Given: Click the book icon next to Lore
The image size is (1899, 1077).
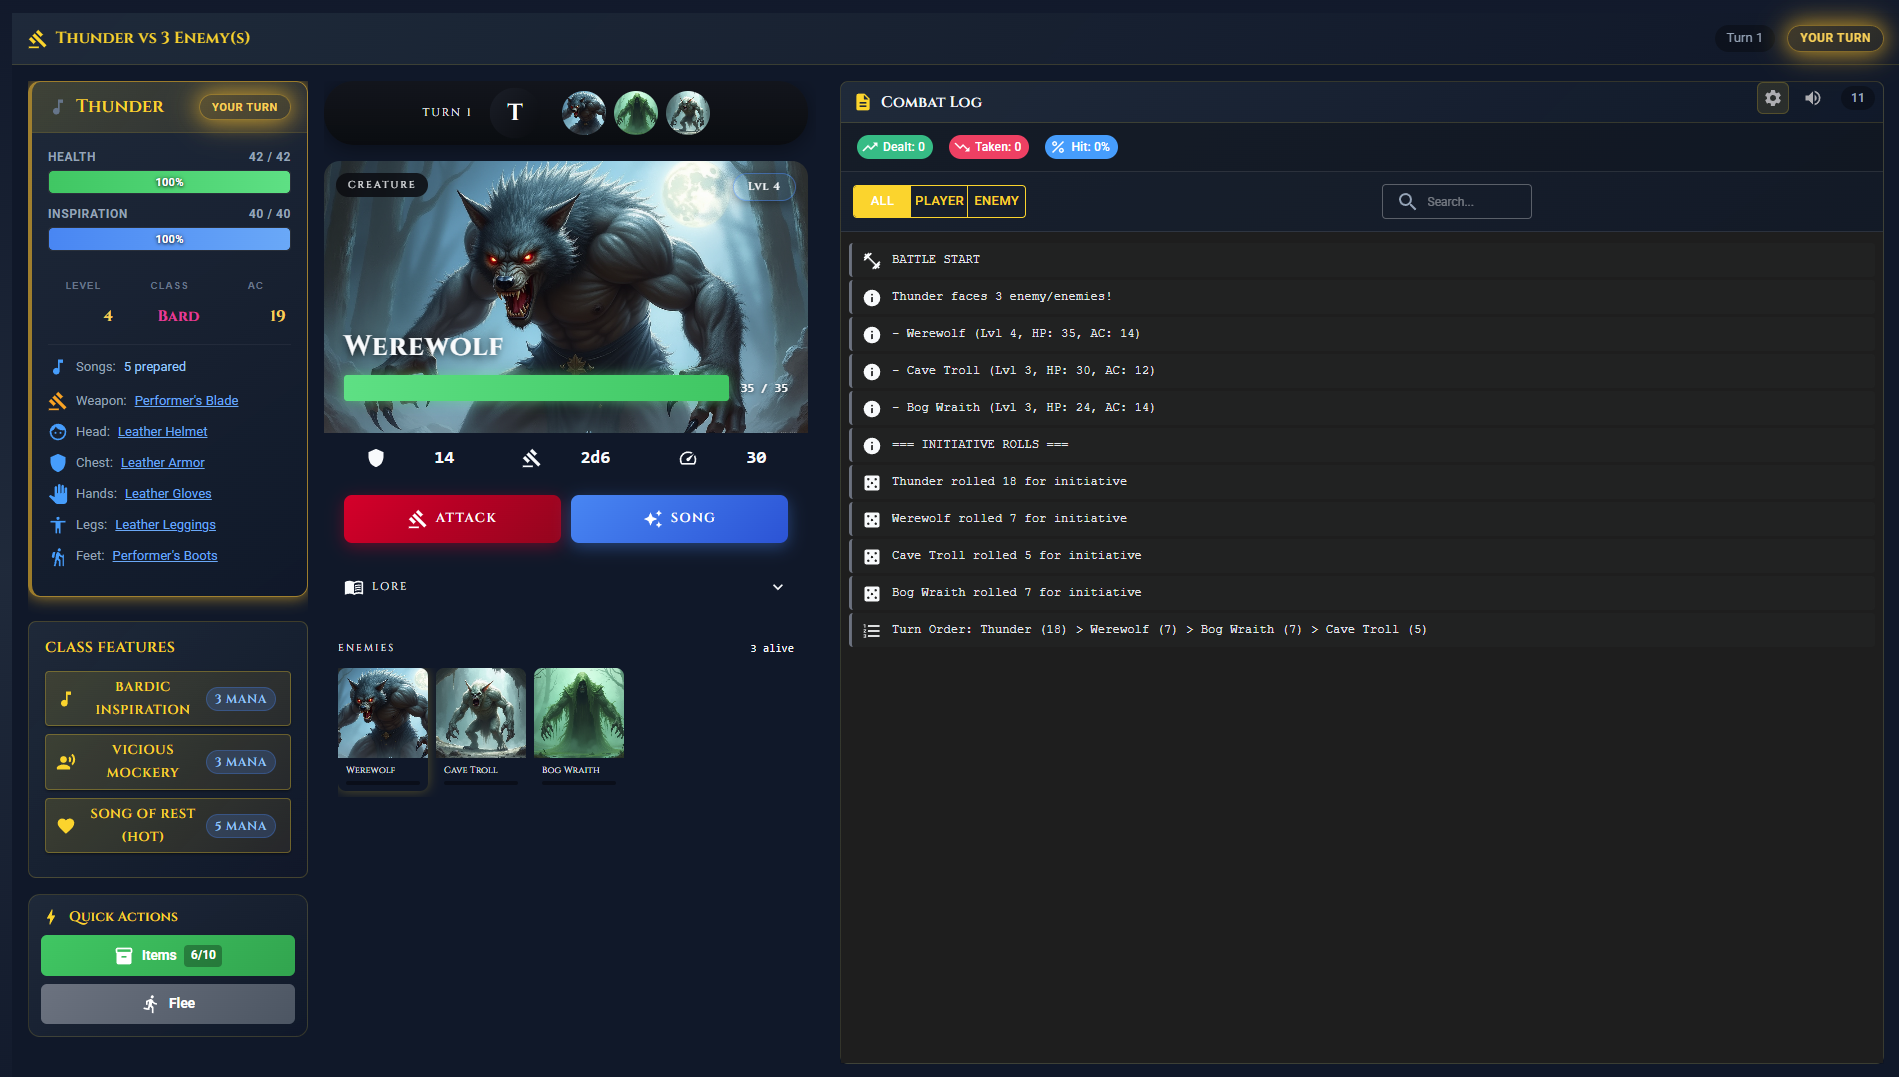Looking at the screenshot, I should (353, 587).
